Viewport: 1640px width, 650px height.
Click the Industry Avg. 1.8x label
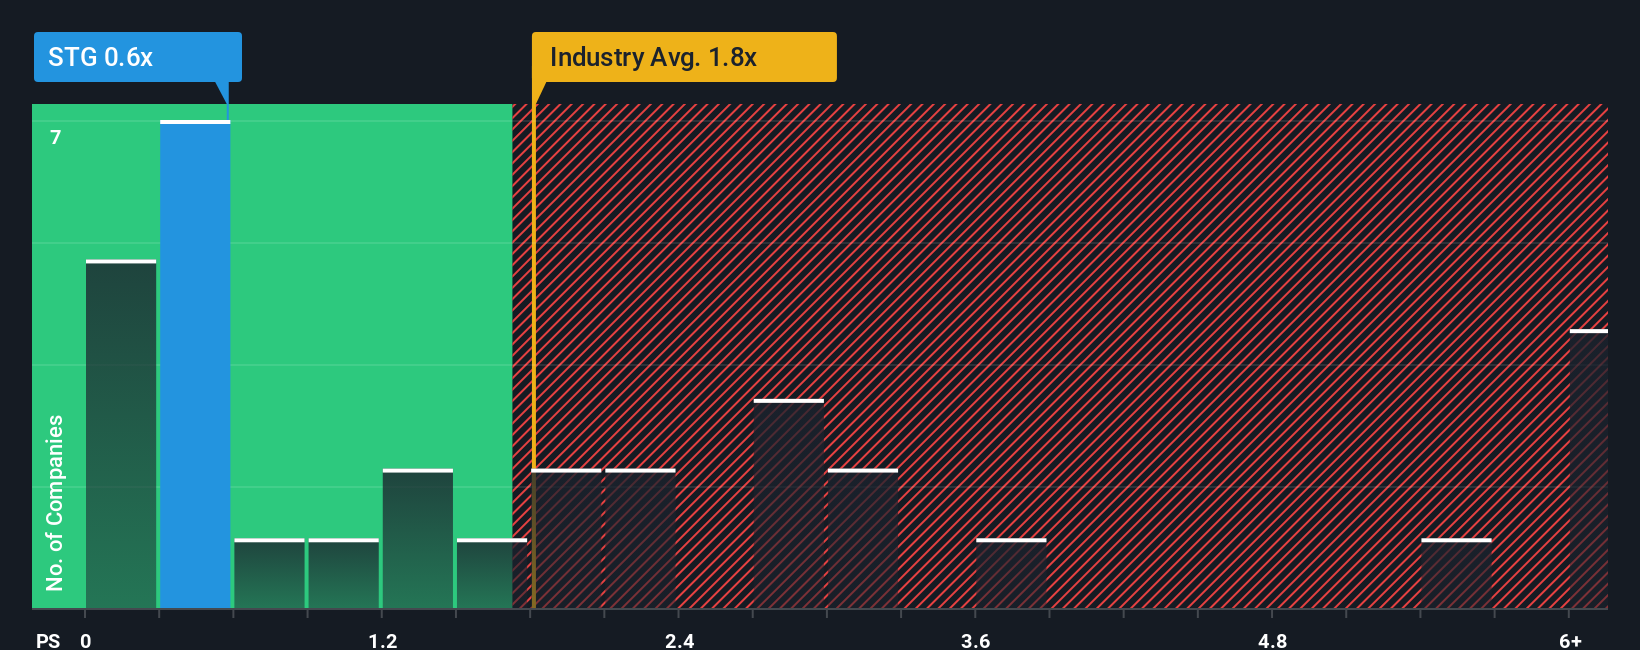click(684, 57)
